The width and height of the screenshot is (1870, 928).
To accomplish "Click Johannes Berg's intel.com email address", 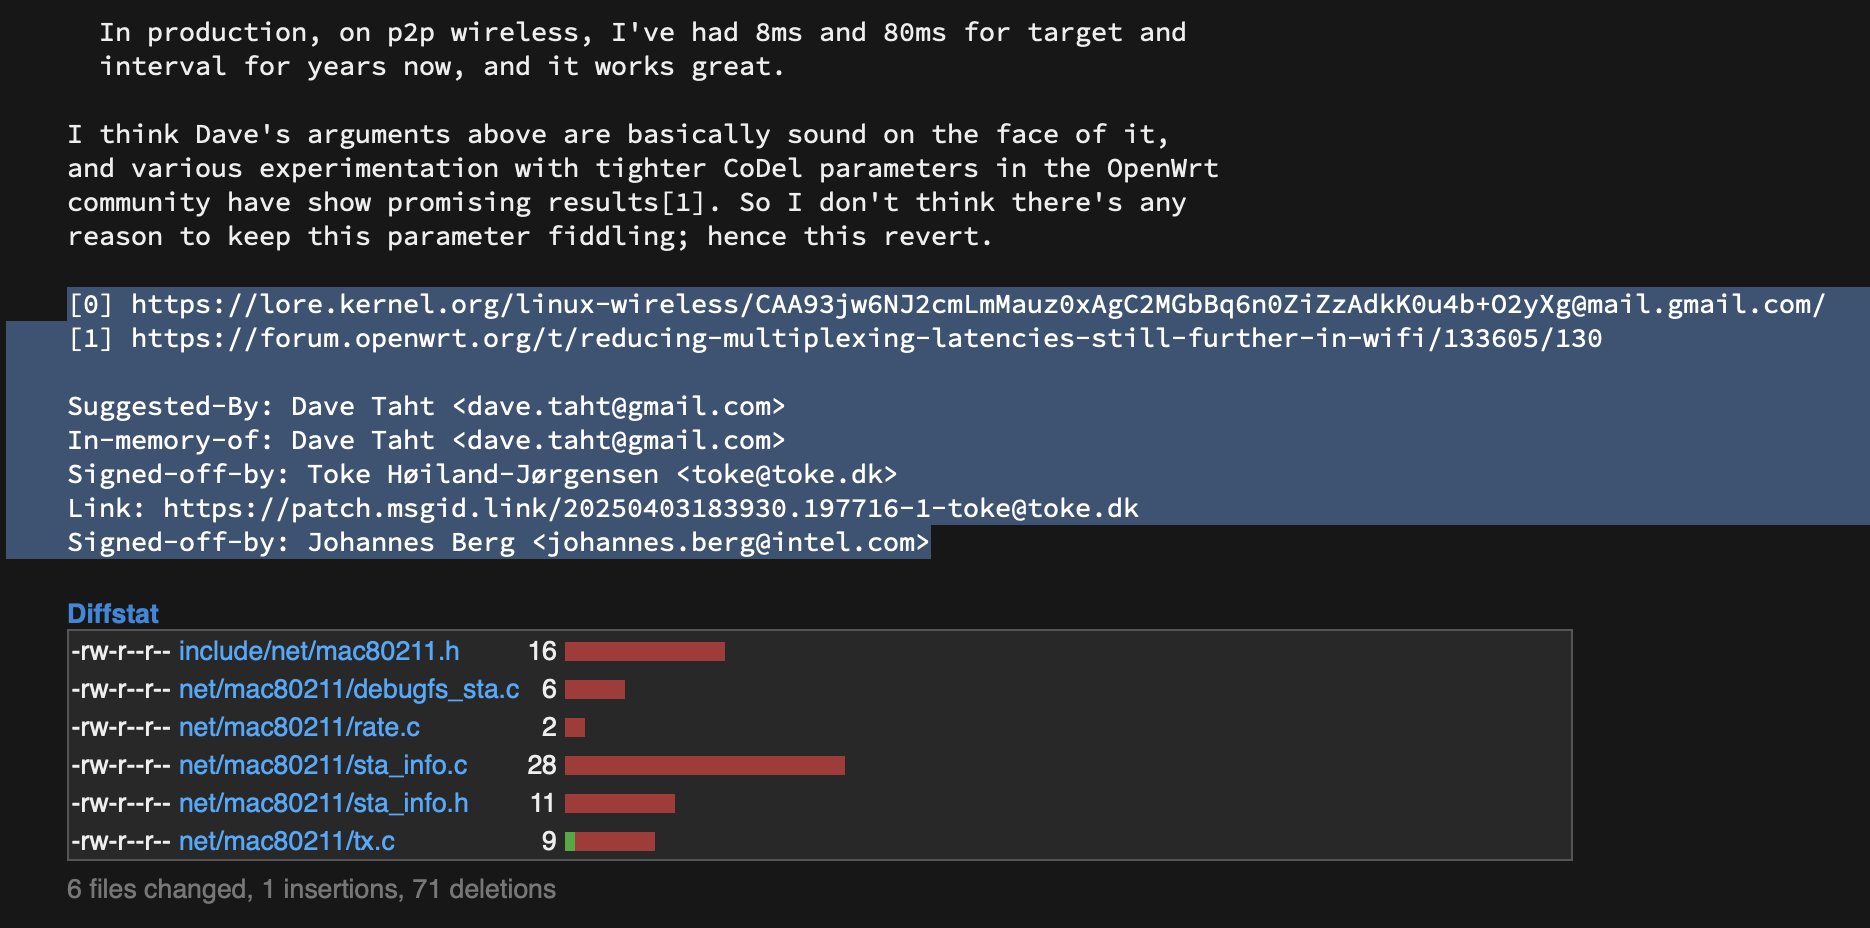I will pos(731,542).
